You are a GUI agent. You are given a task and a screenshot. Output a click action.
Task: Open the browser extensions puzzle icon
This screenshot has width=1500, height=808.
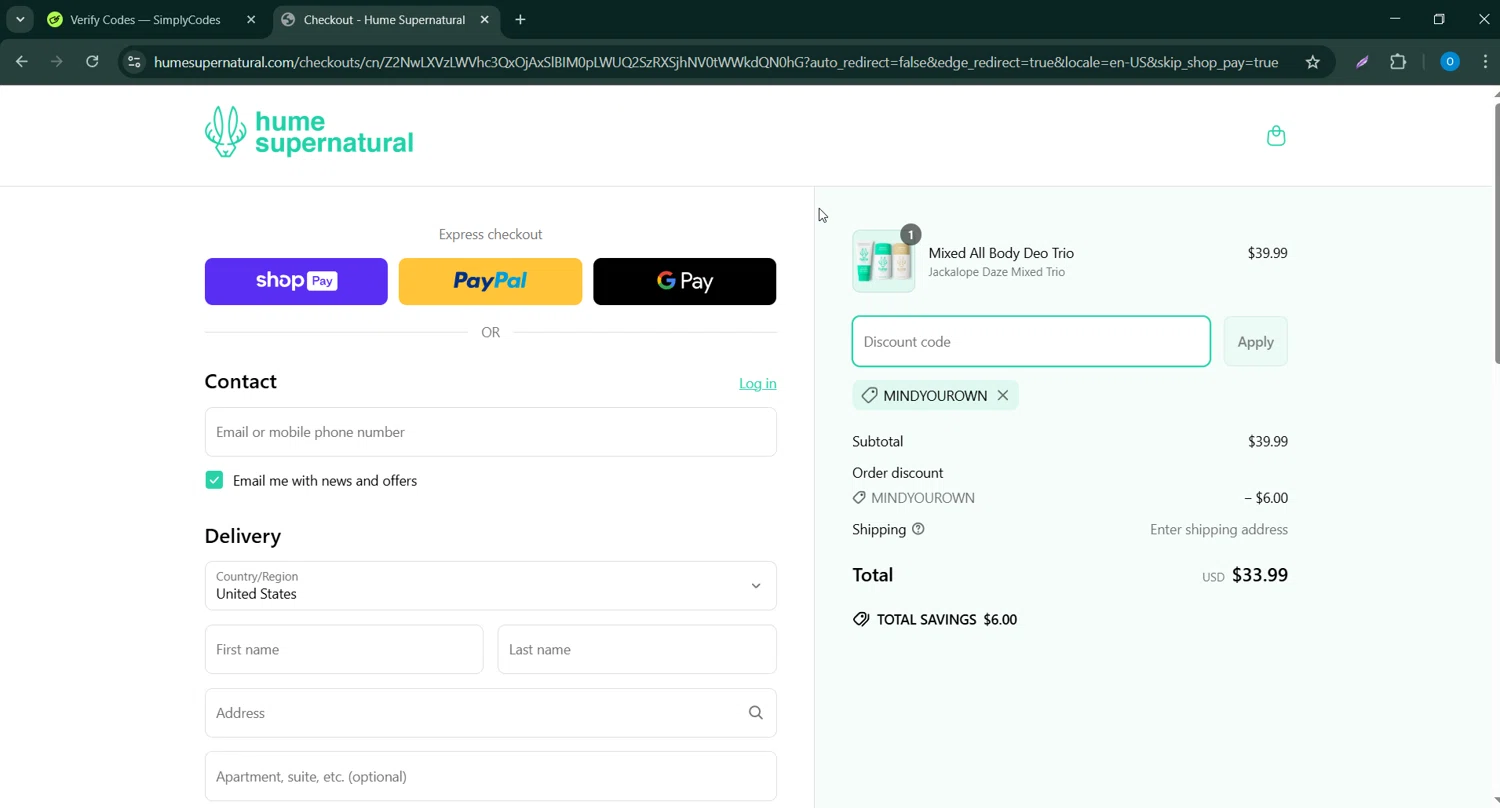point(1398,62)
